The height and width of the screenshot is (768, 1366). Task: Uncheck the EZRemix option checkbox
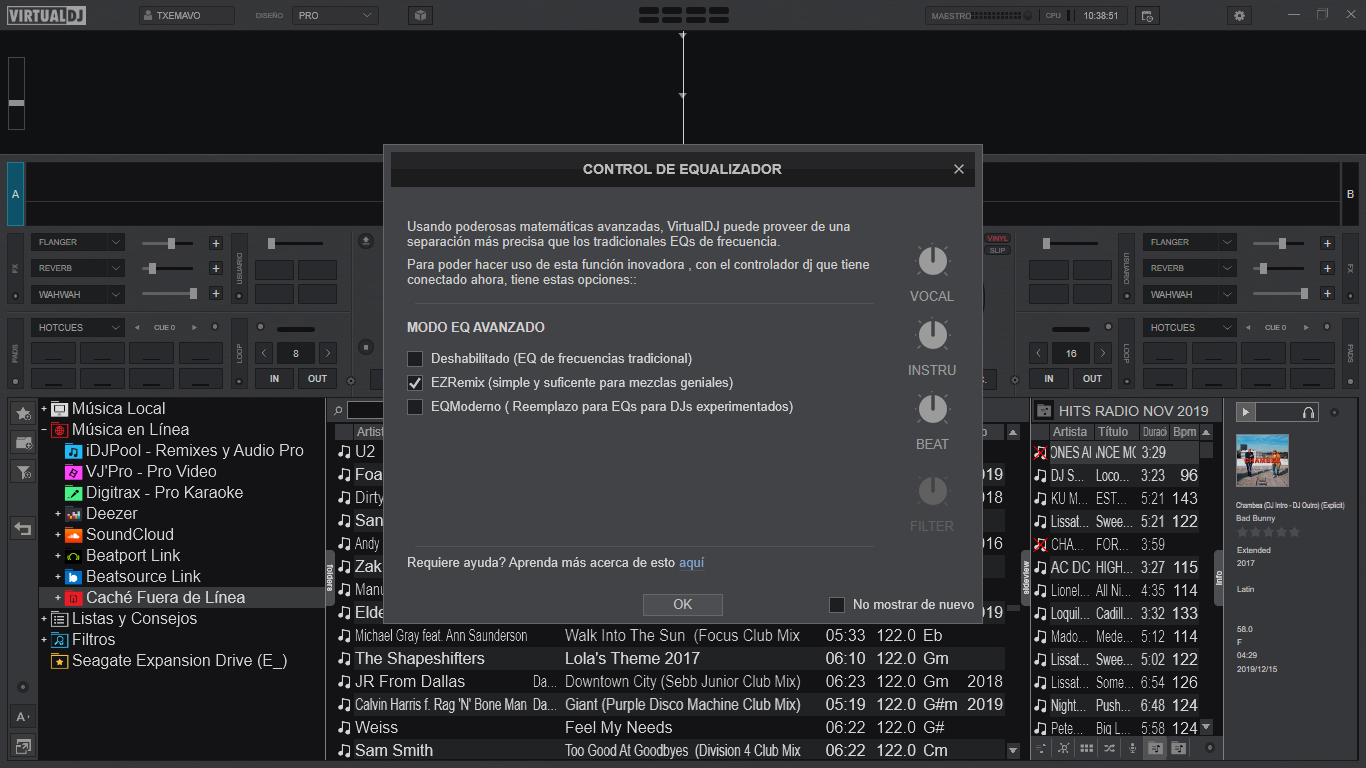click(x=415, y=382)
